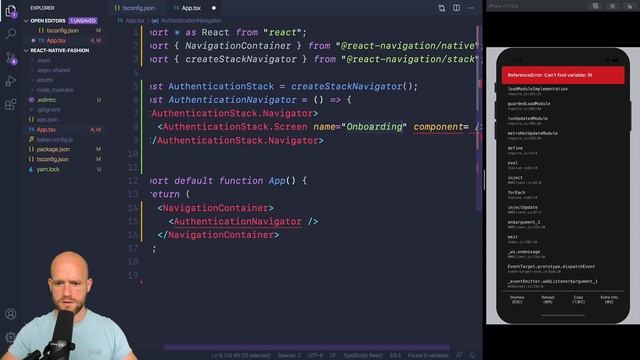The height and width of the screenshot is (360, 640).
Task: Open the Explorer view in activity bar
Action: (11, 11)
